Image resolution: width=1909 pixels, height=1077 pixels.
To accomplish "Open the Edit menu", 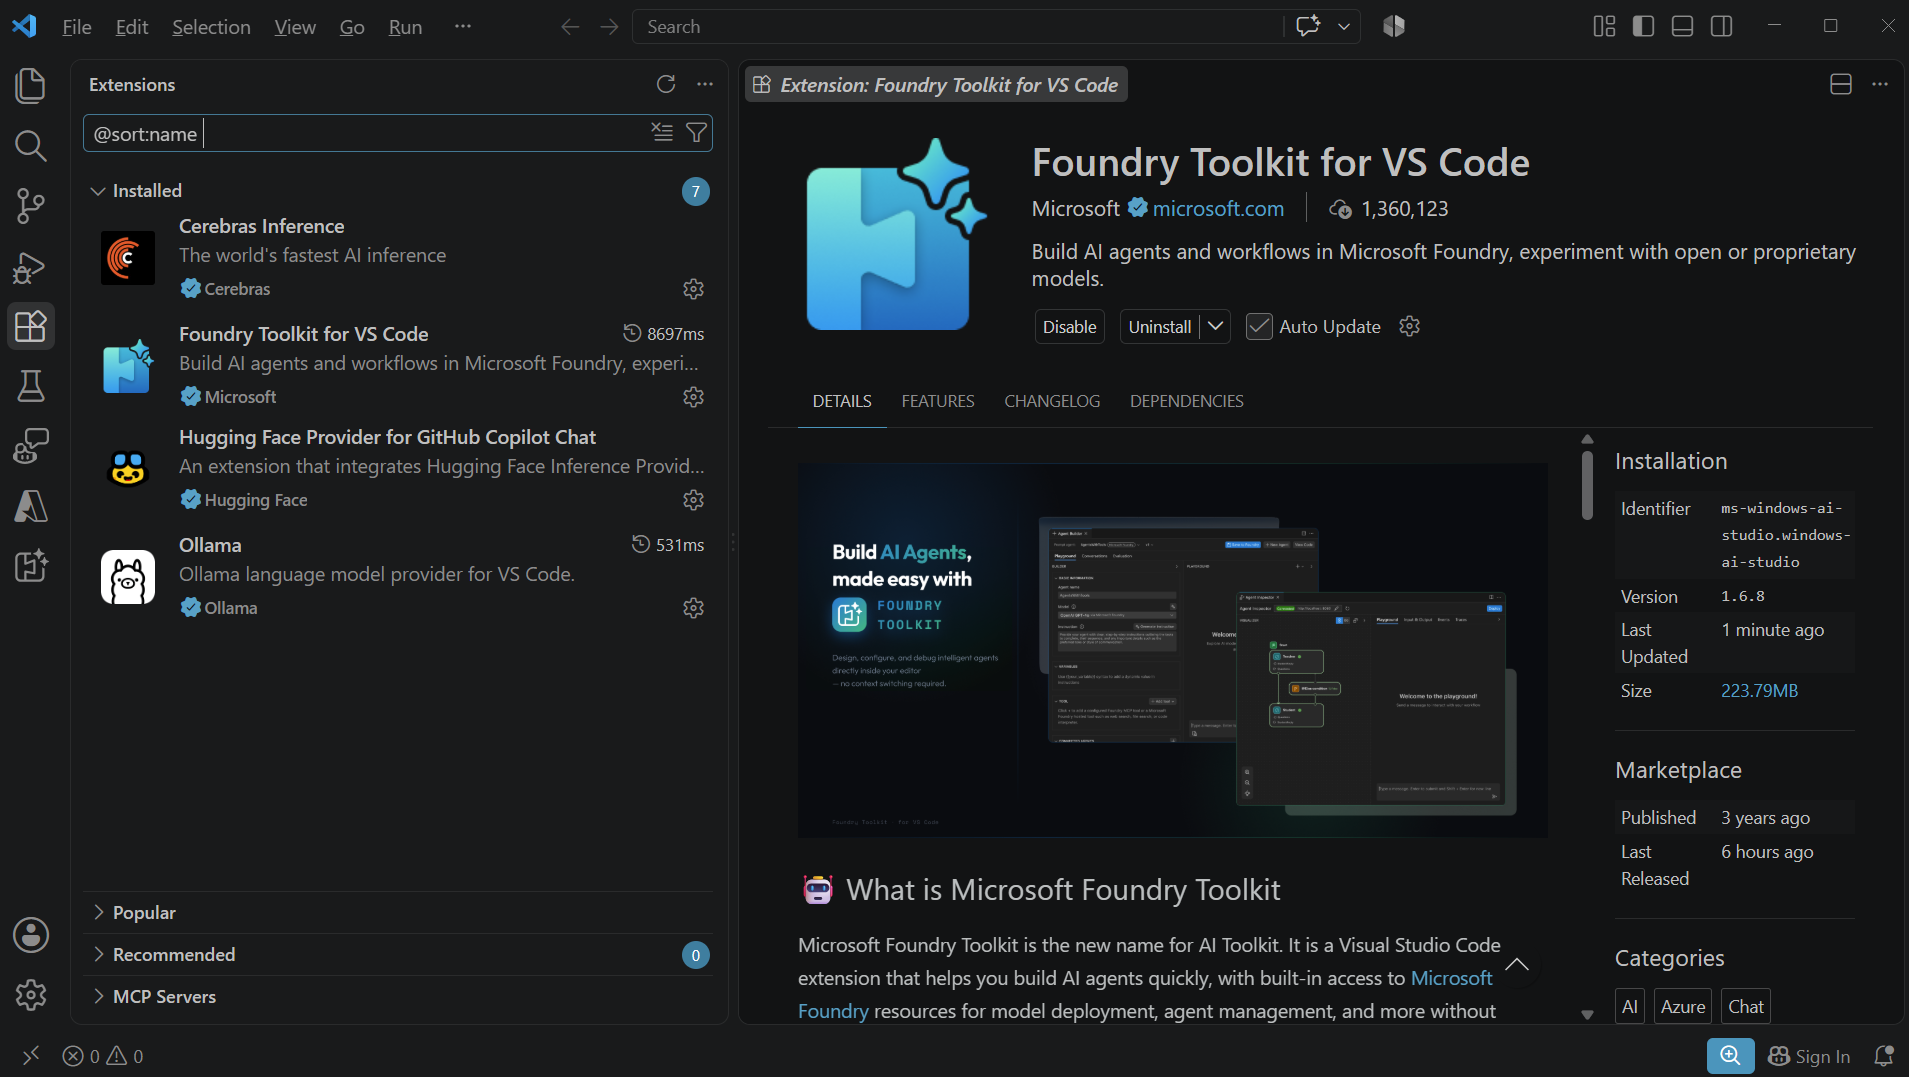I will pos(132,27).
